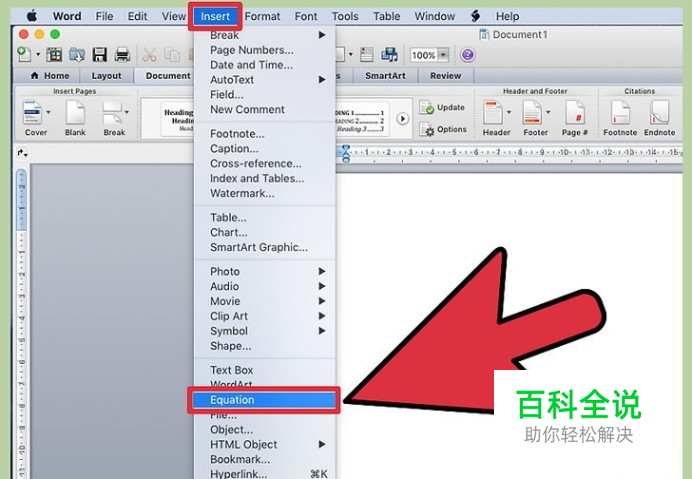Click the vertical ruler margin area
Image resolution: width=692 pixels, height=479 pixels.
[21, 200]
